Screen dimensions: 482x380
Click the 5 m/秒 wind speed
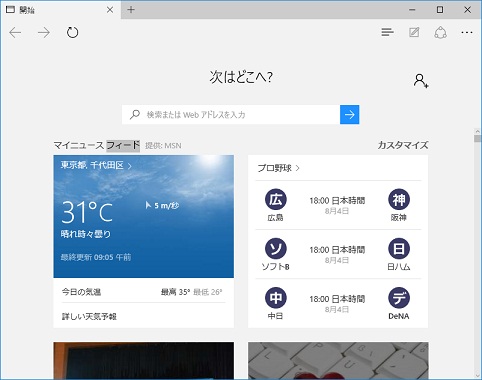click(x=162, y=205)
